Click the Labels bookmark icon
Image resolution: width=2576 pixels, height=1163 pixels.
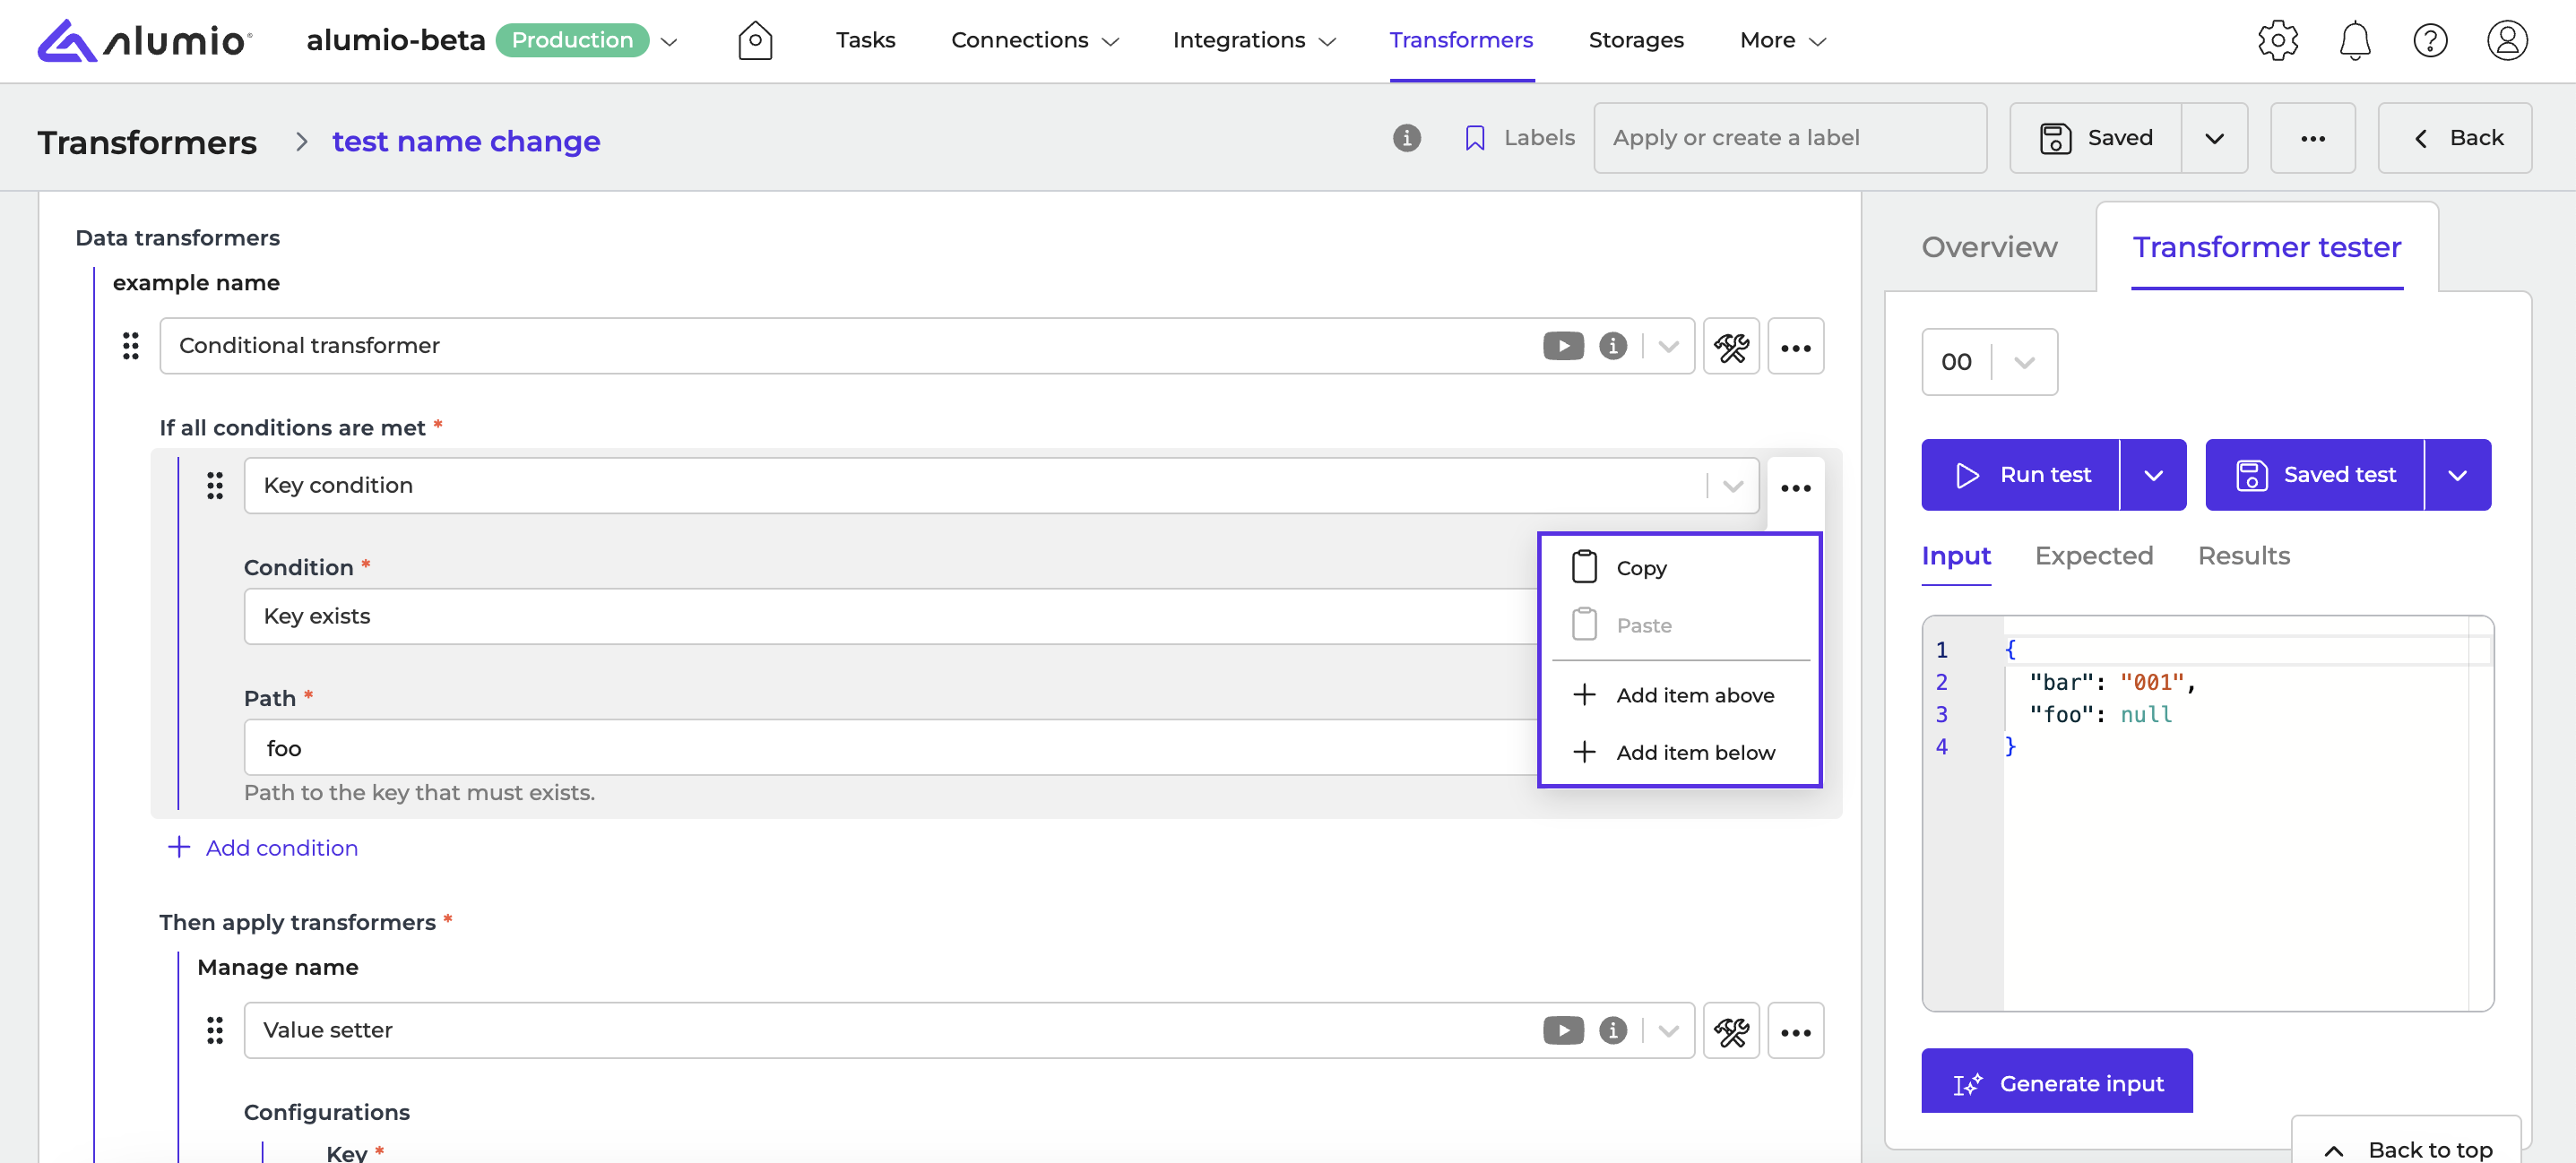[x=1474, y=138]
